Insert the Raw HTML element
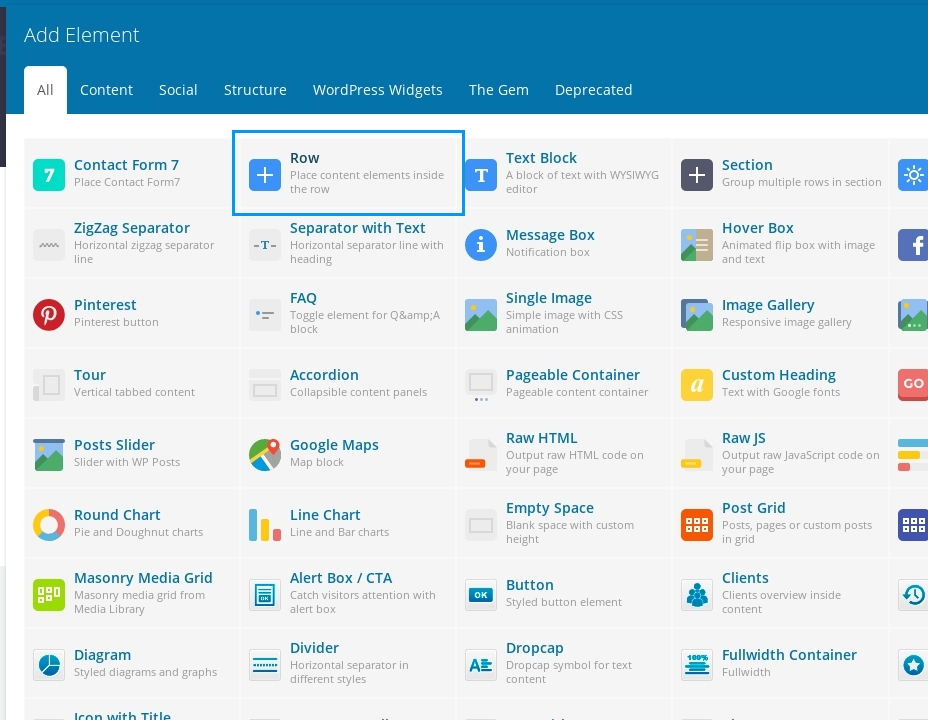 541,438
